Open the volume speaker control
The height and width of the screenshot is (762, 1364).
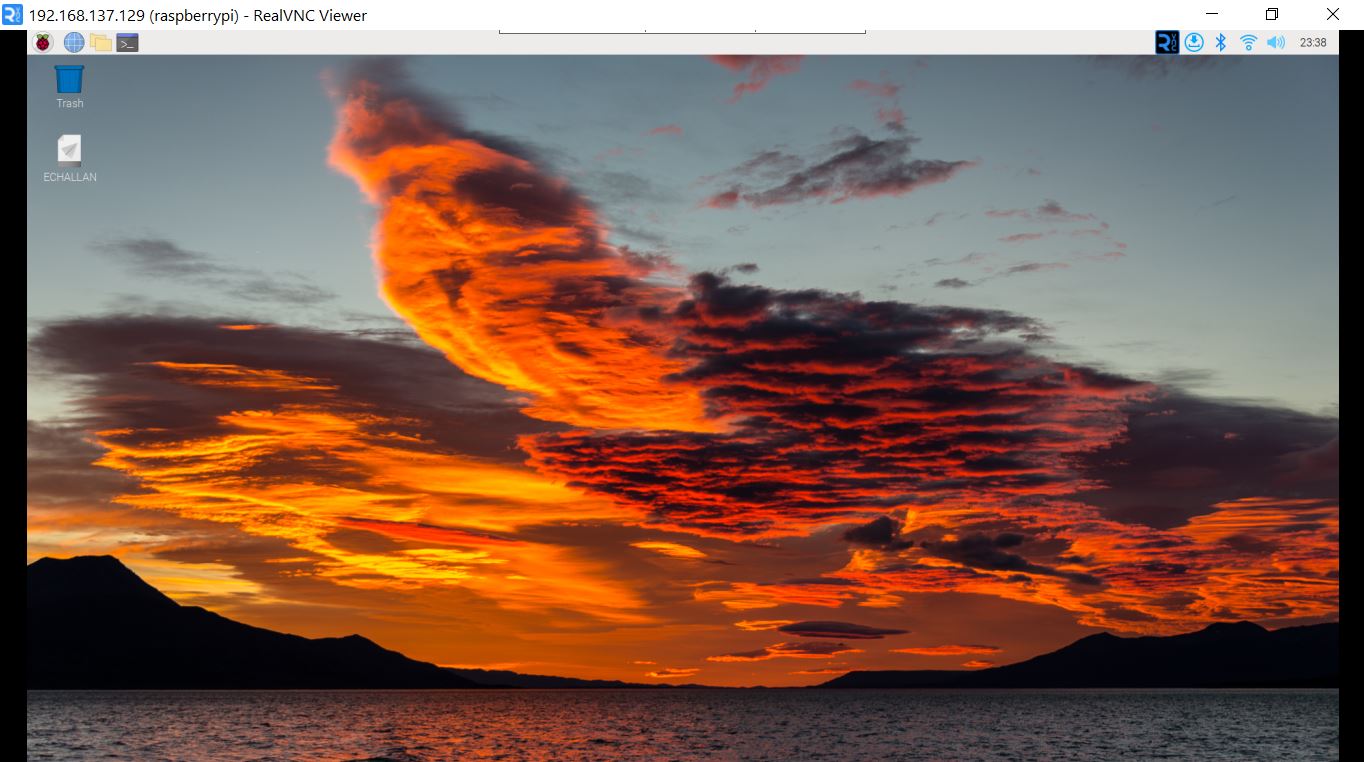pyautogui.click(x=1275, y=42)
